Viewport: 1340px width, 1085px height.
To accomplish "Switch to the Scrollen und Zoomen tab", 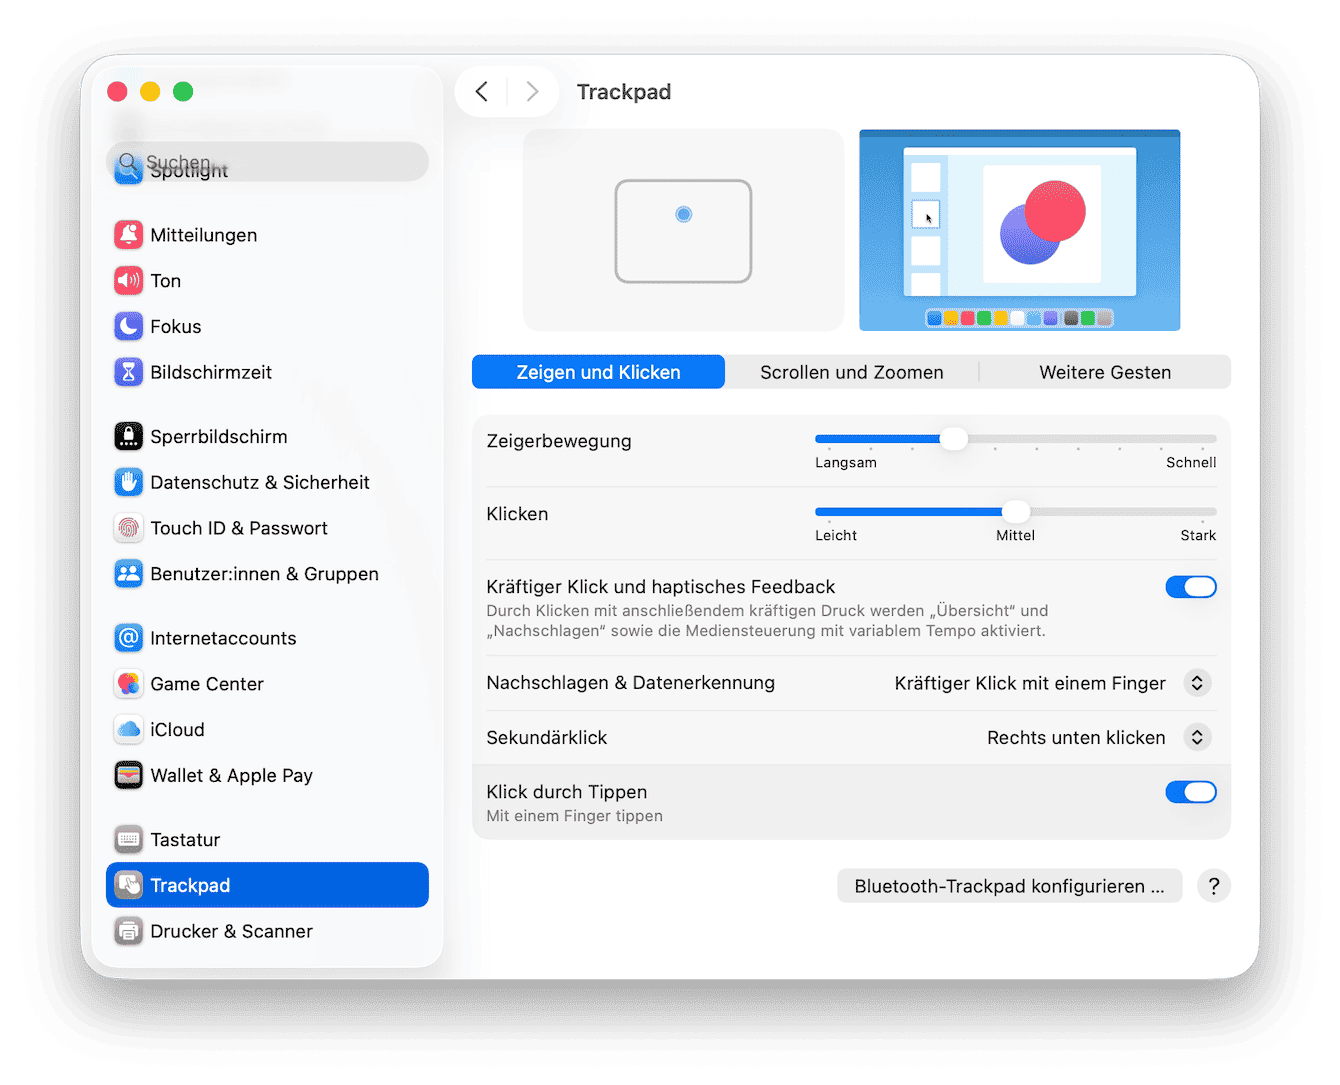I will click(x=851, y=371).
